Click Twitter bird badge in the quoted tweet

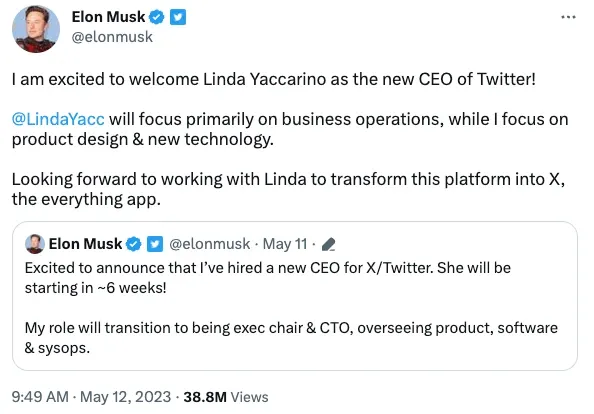click(155, 244)
